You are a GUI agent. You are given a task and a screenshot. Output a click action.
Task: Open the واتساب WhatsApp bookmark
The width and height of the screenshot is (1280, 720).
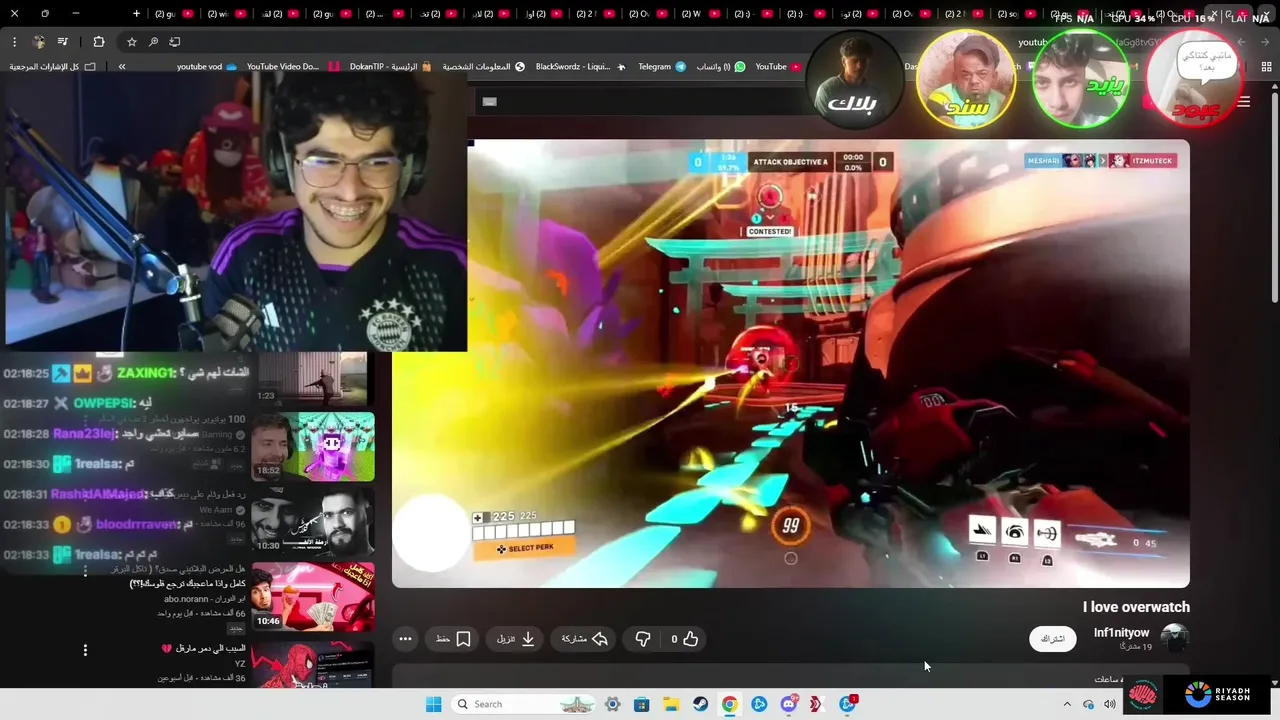coord(720,67)
